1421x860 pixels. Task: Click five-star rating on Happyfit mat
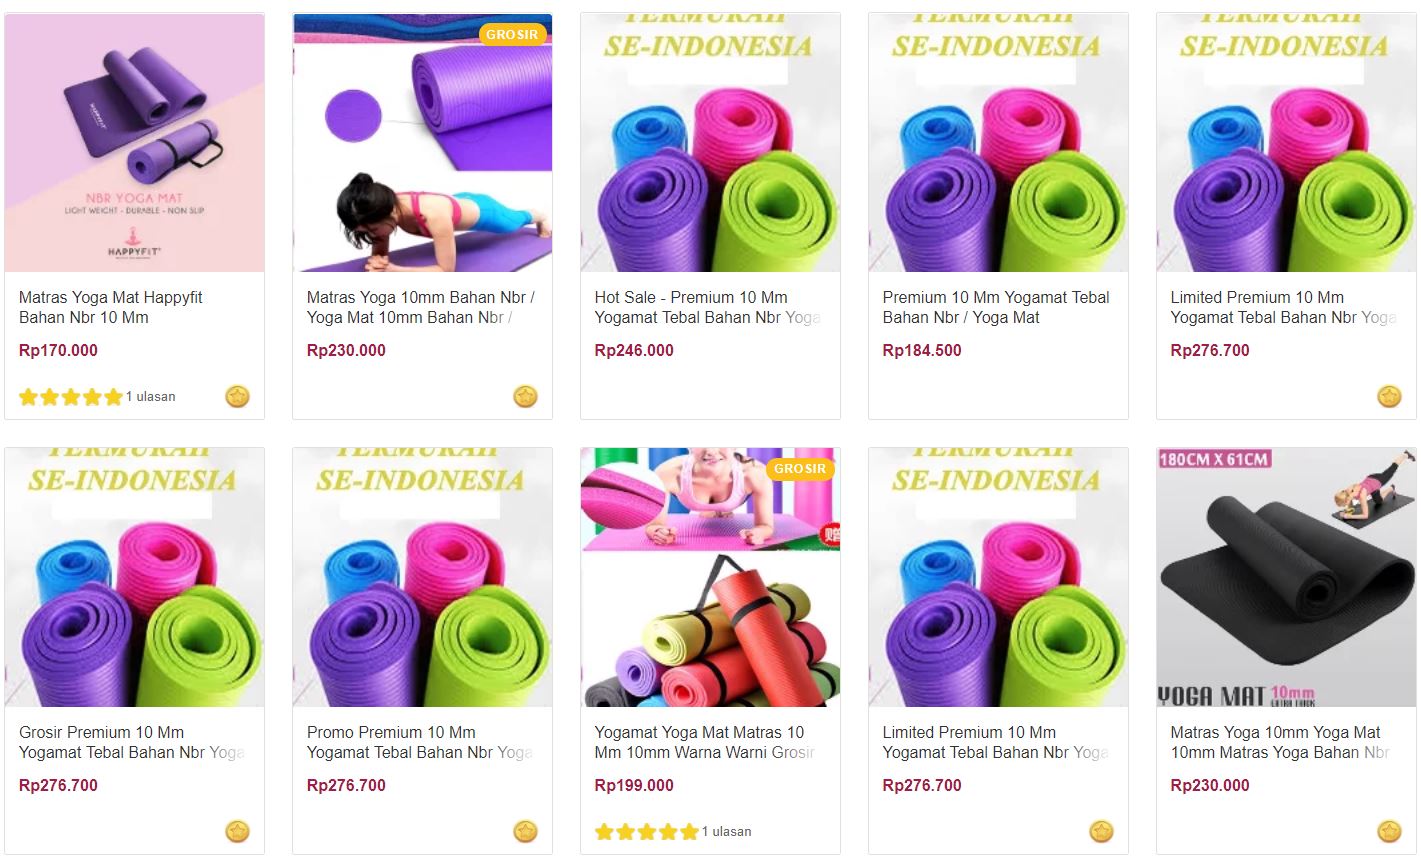[x=70, y=397]
